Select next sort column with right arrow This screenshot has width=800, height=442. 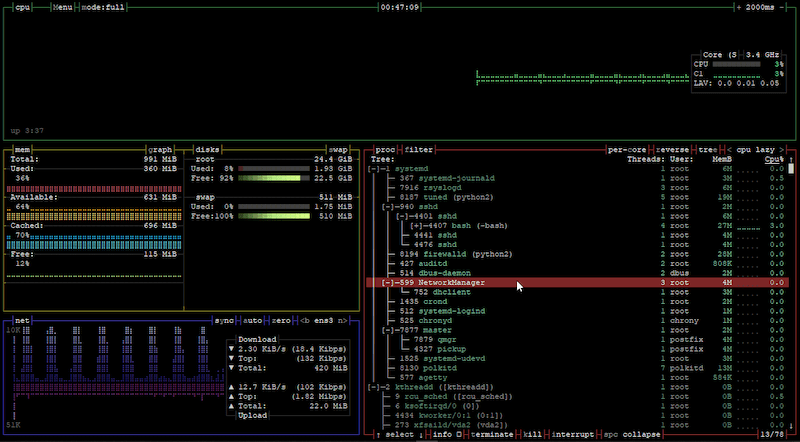781,150
